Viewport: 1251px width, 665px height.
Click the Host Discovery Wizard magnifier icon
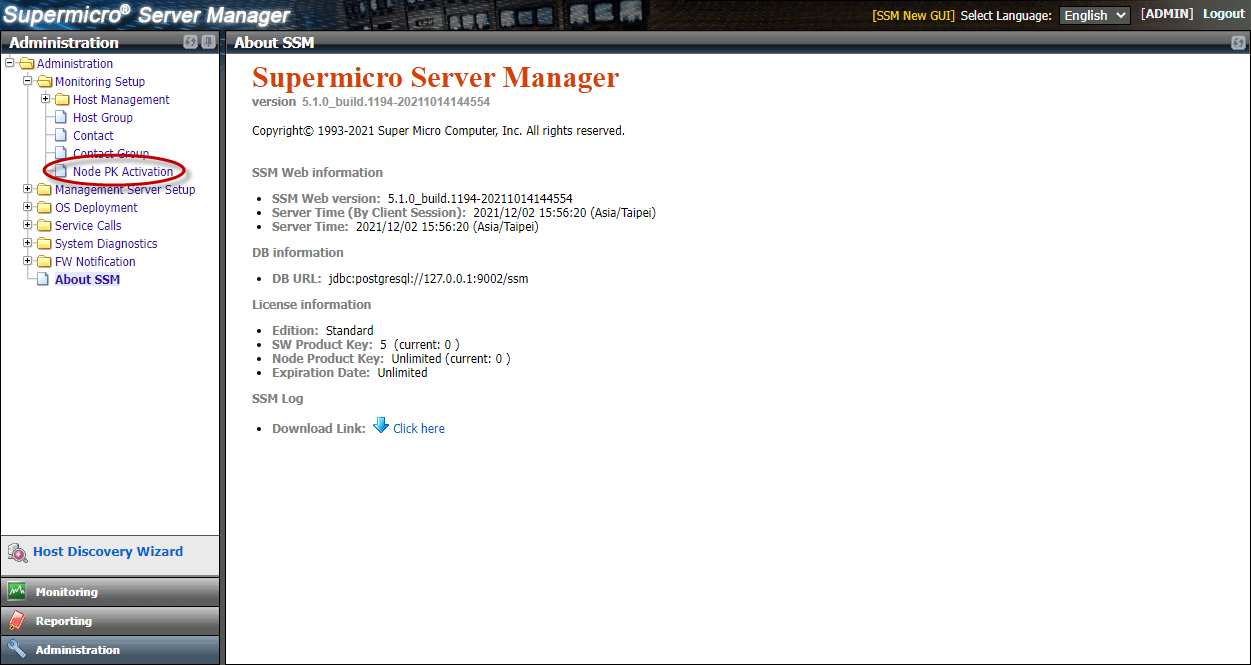click(17, 552)
